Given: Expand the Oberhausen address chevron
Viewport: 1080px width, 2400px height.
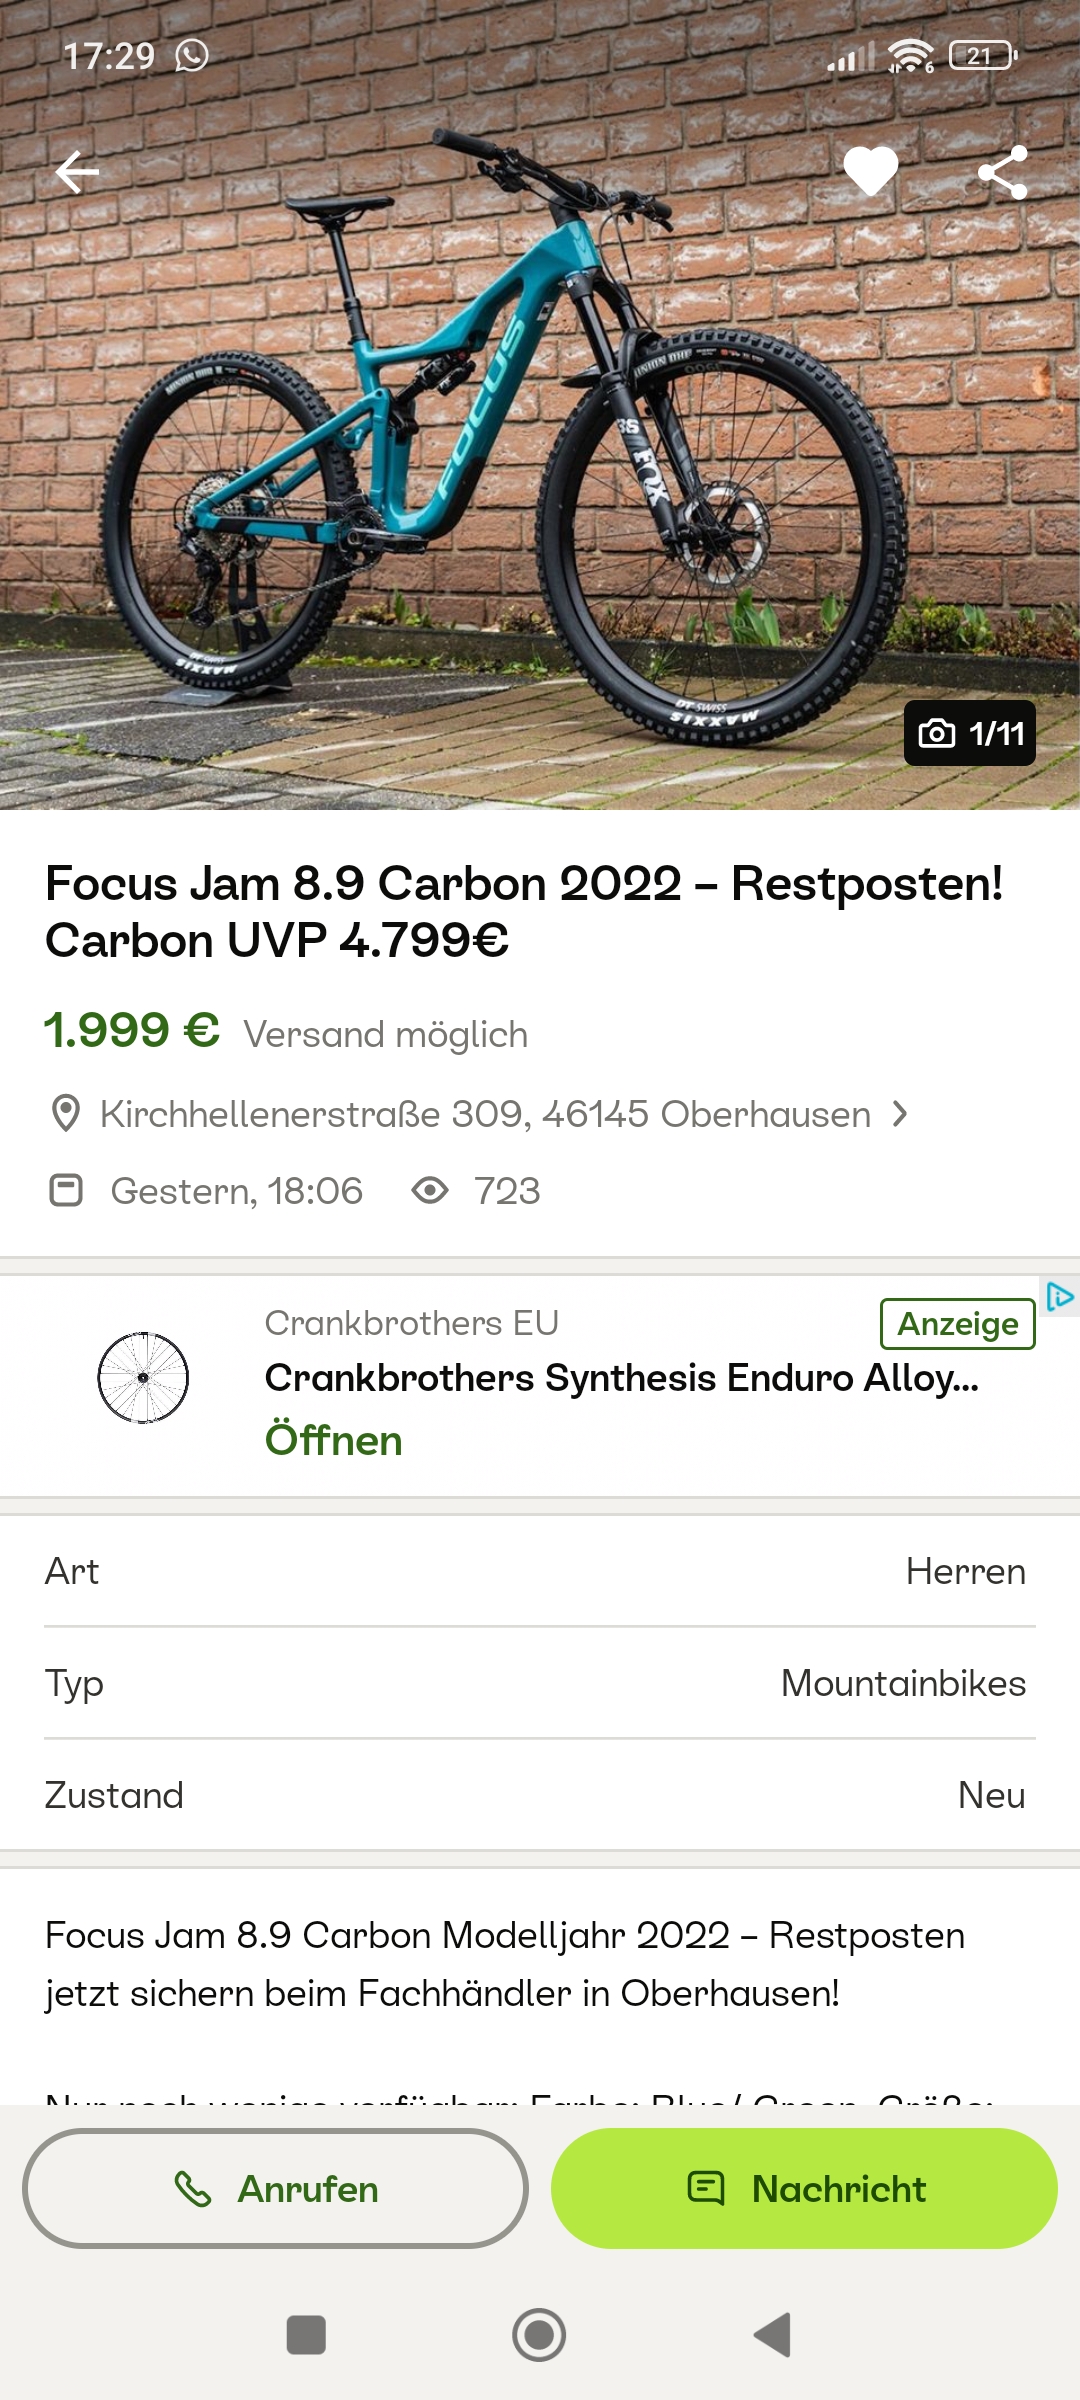Looking at the screenshot, I should pyautogui.click(x=900, y=1114).
